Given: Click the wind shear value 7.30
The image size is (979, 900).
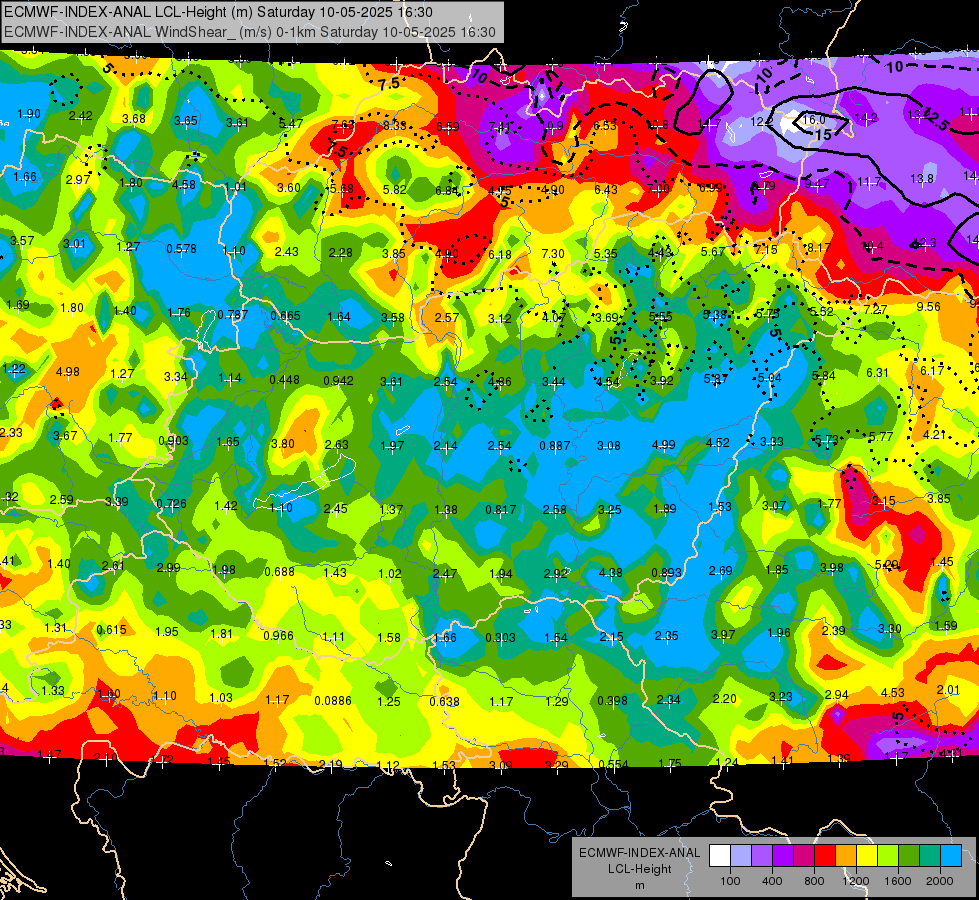Looking at the screenshot, I should [553, 253].
